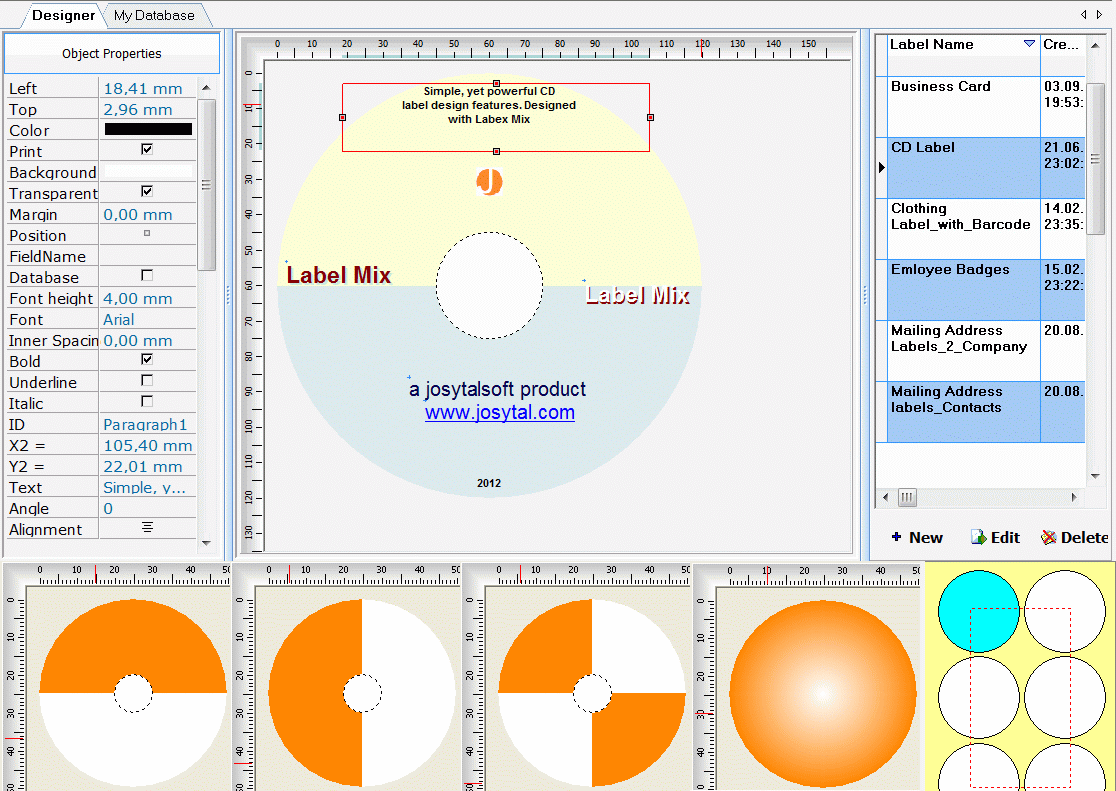Enable the Italic checkbox
This screenshot has width=1116, height=791.
pyautogui.click(x=147, y=402)
